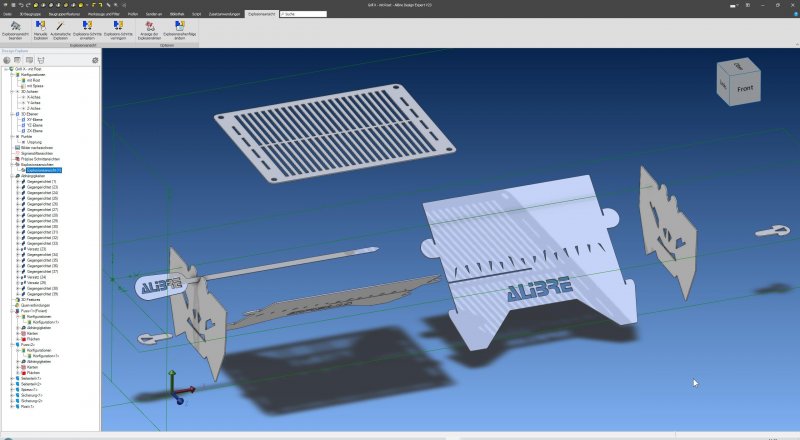Click Explosions-Schritte verringern icon
Viewport: 800px width, 440px height.
tap(118, 26)
